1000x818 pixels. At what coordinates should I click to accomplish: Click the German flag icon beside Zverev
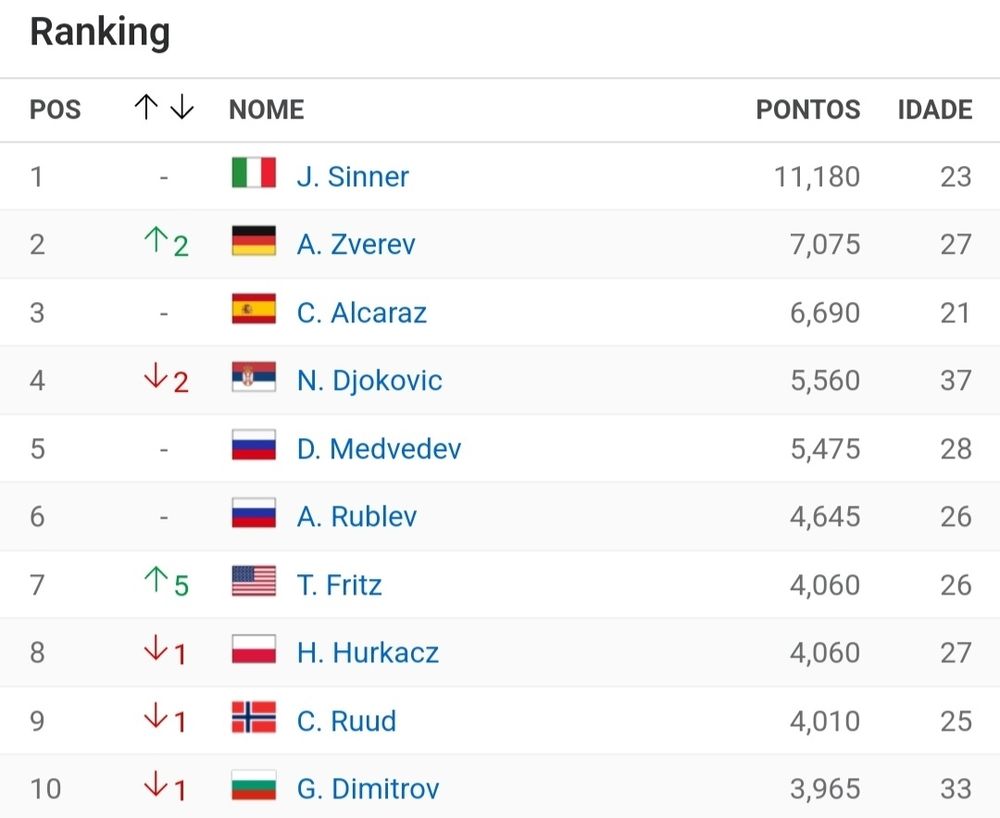254,240
